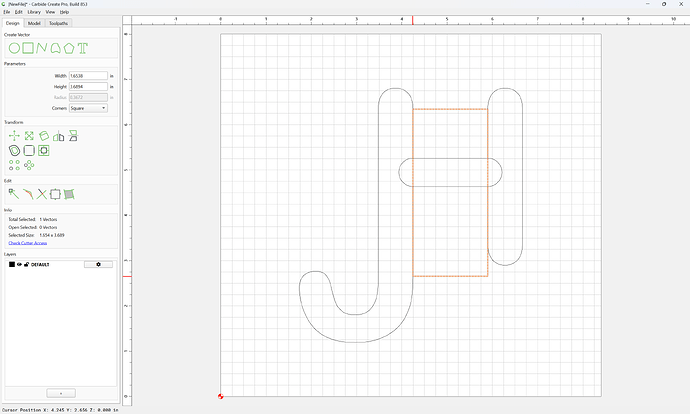Open the Circular Array tool
690x414 pixels.
tap(29, 165)
